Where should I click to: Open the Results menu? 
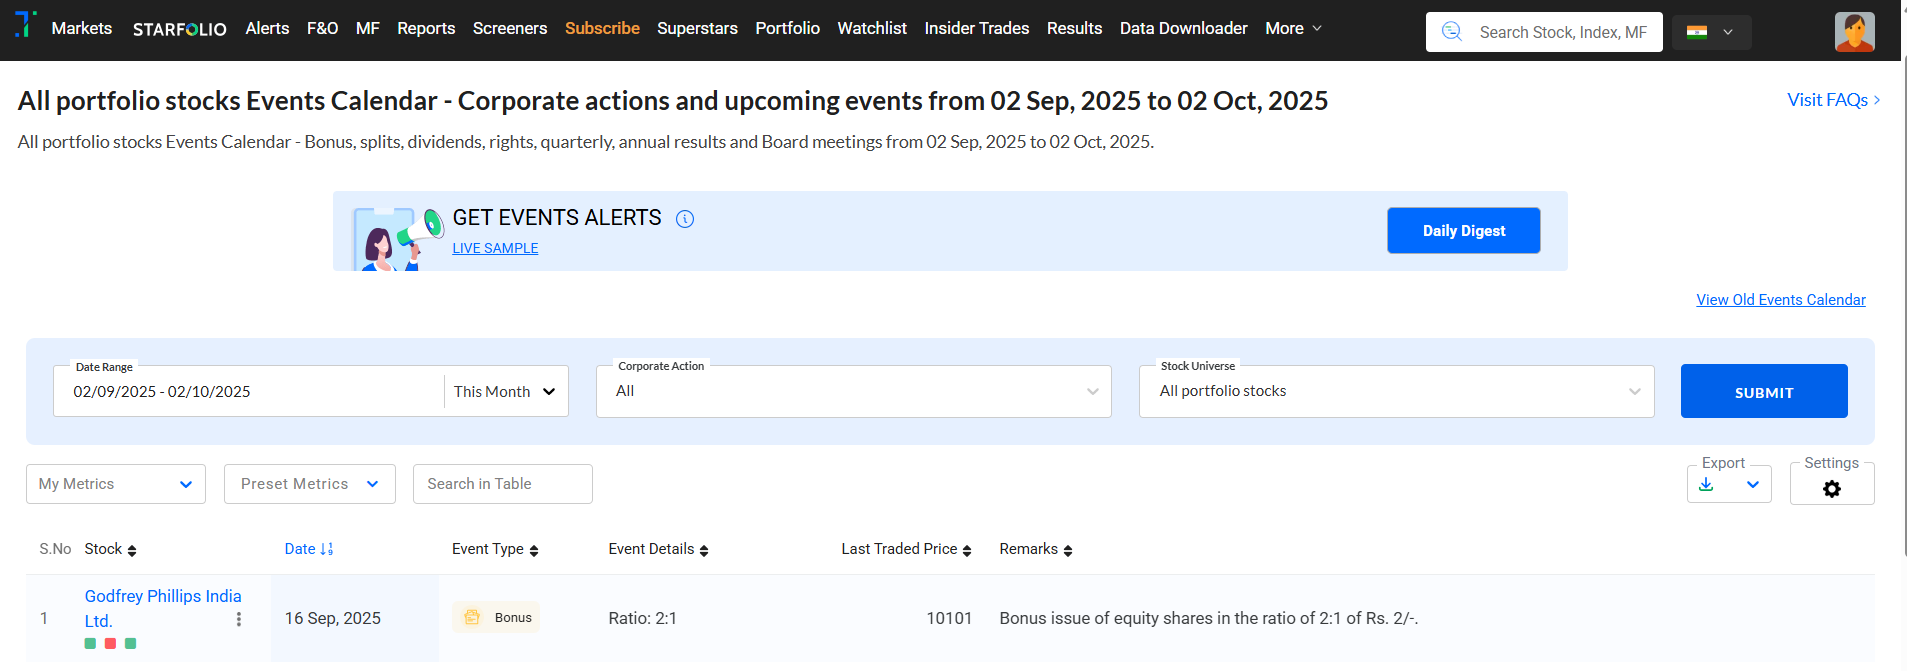coord(1074,29)
